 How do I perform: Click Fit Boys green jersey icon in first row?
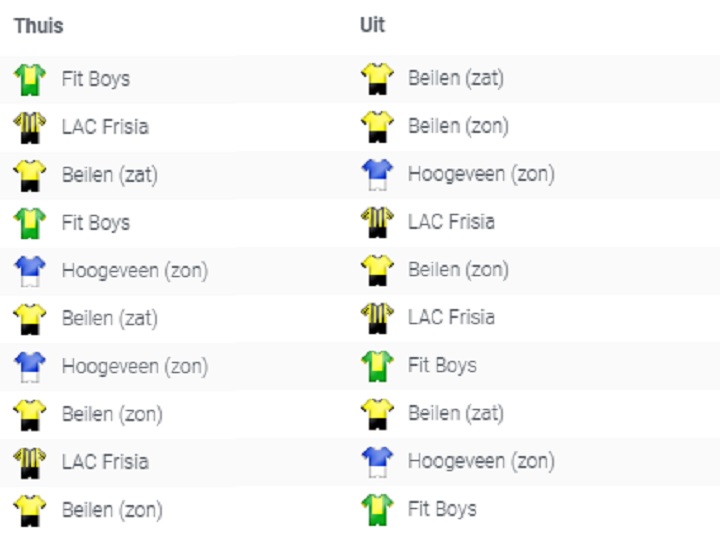30,79
